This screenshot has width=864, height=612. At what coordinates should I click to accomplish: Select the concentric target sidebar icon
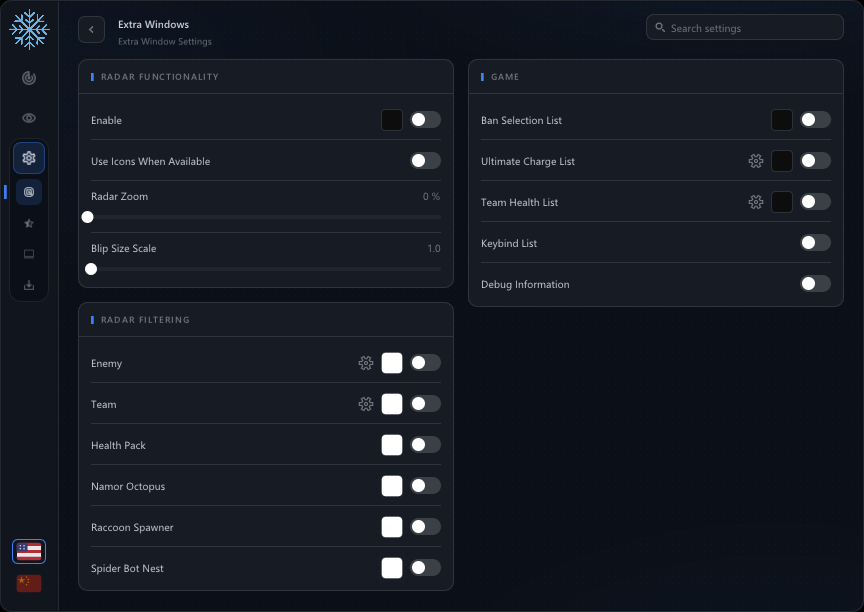pyautogui.click(x=29, y=192)
